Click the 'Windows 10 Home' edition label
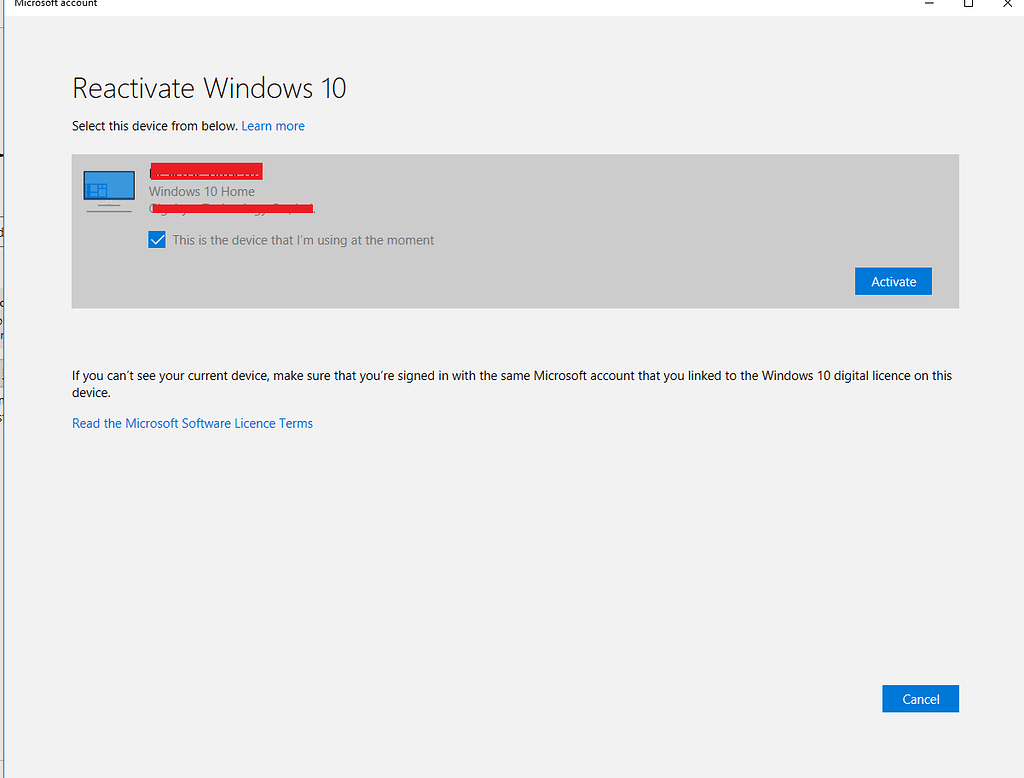This screenshot has width=1024, height=778. (202, 191)
